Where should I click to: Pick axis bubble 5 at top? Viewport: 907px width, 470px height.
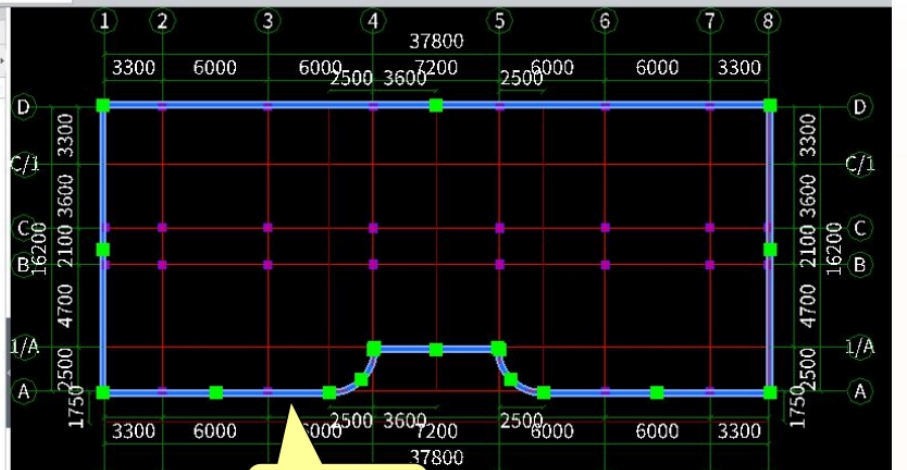point(499,21)
